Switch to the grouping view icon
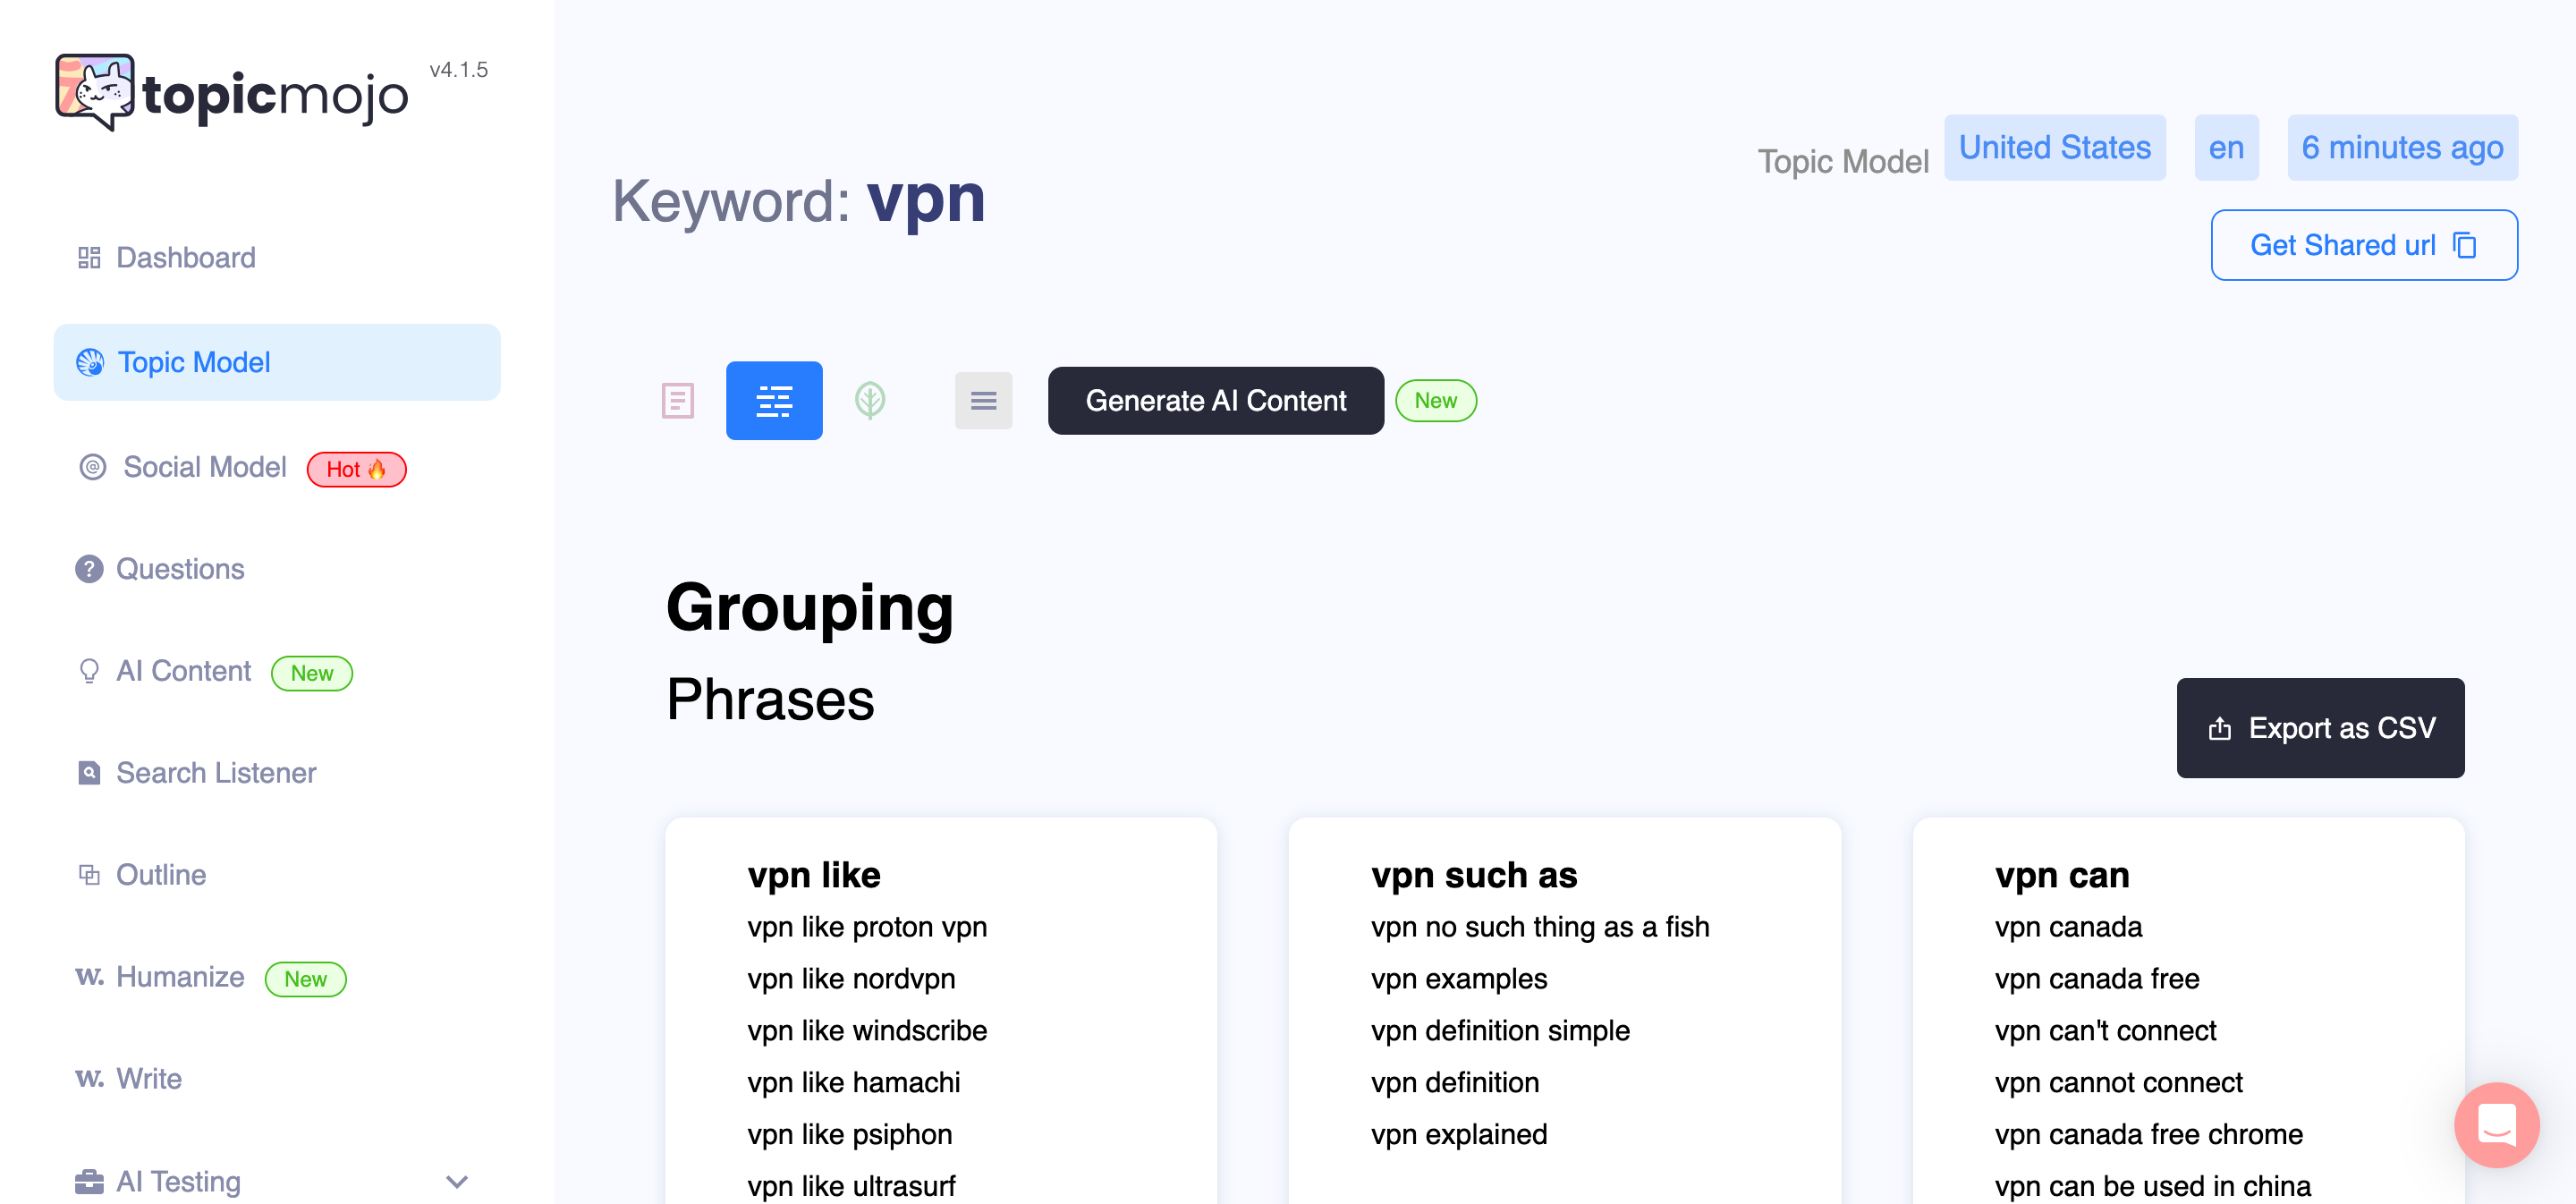 774,401
